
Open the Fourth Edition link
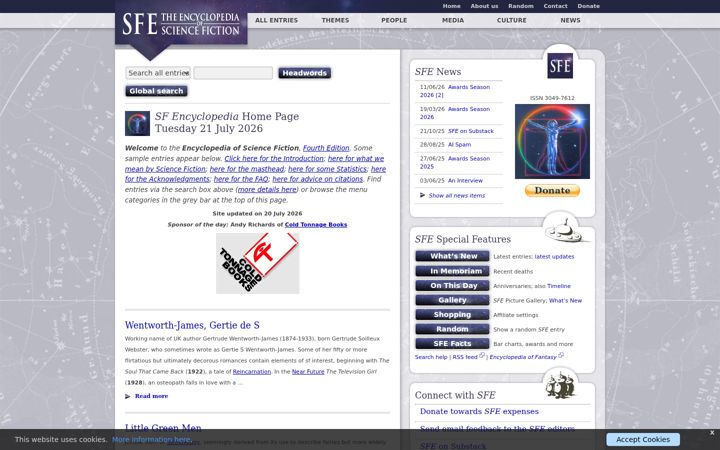(x=326, y=148)
